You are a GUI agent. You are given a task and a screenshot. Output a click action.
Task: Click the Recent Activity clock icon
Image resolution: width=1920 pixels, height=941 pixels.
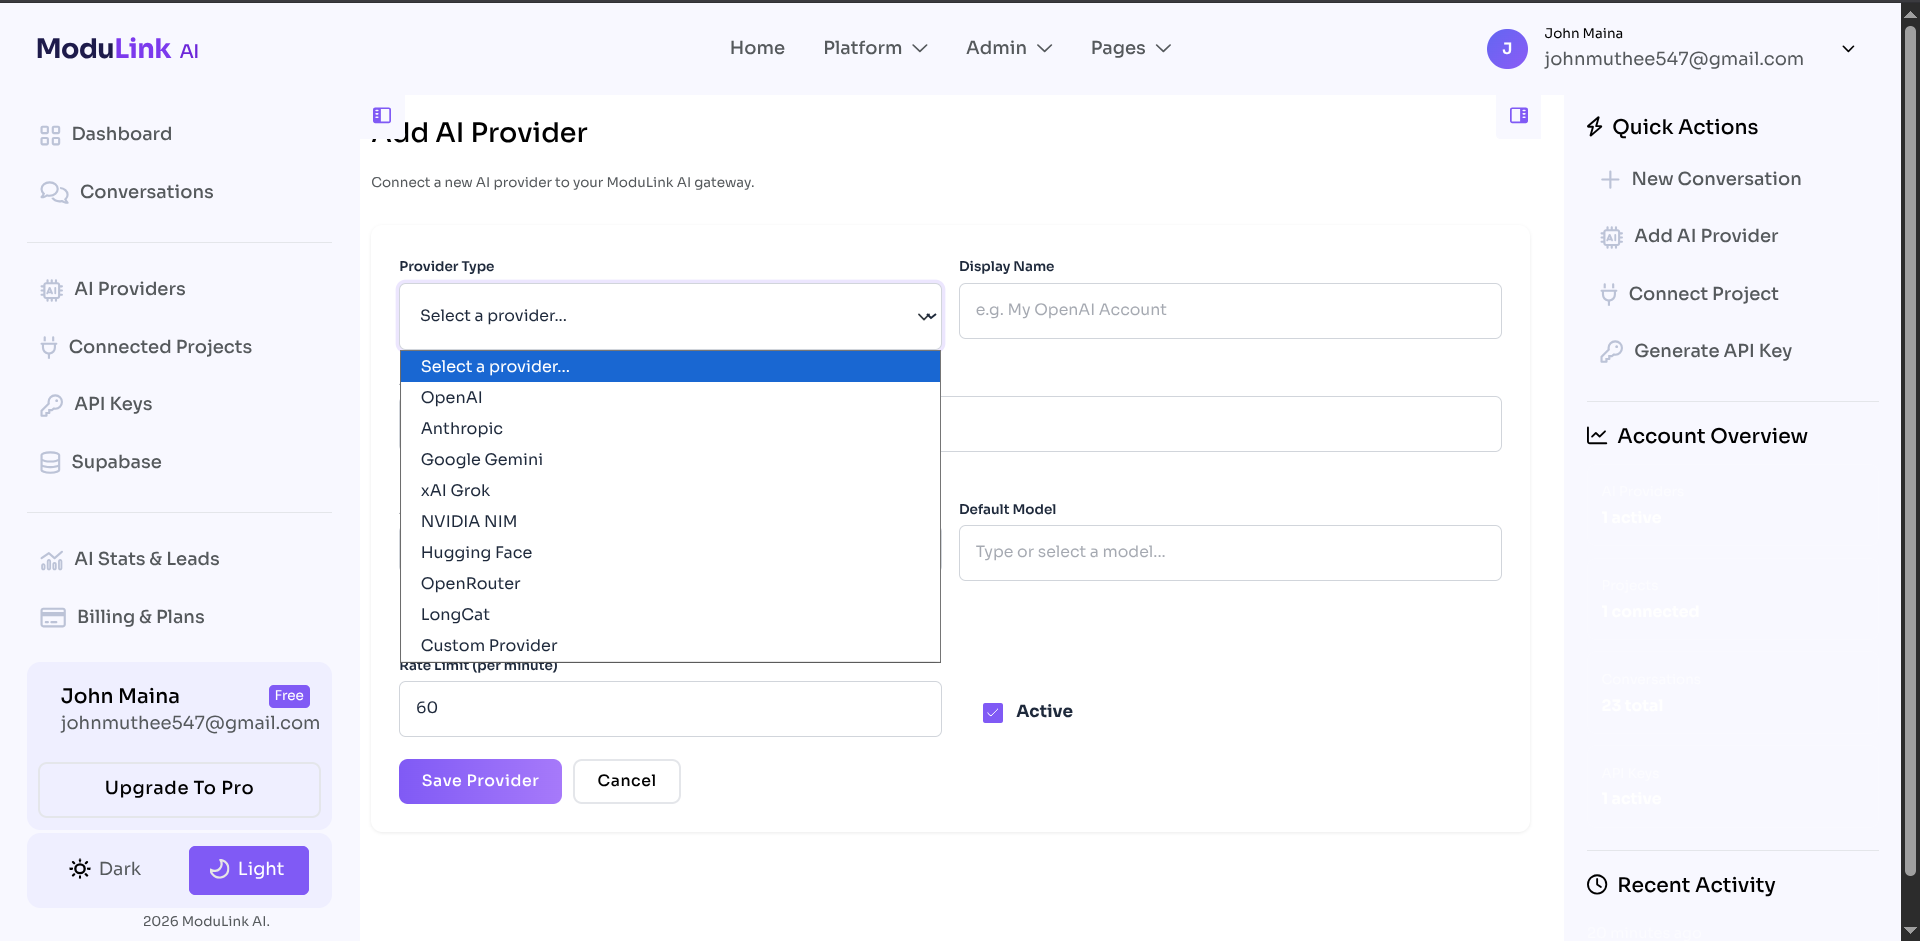[x=1597, y=885]
